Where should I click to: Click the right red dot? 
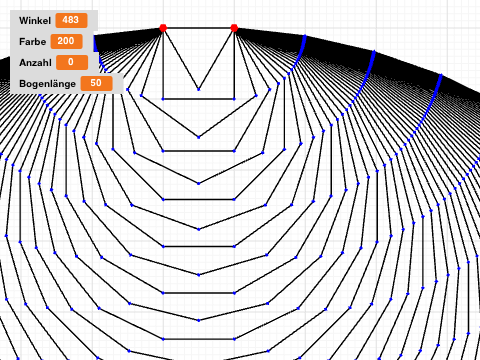pos(234,28)
